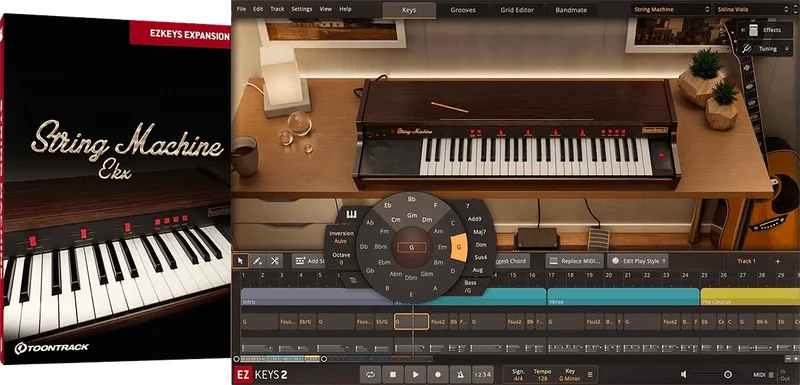Expand the Tuning panel chevron
The height and width of the screenshot is (385, 800).
[x=788, y=49]
